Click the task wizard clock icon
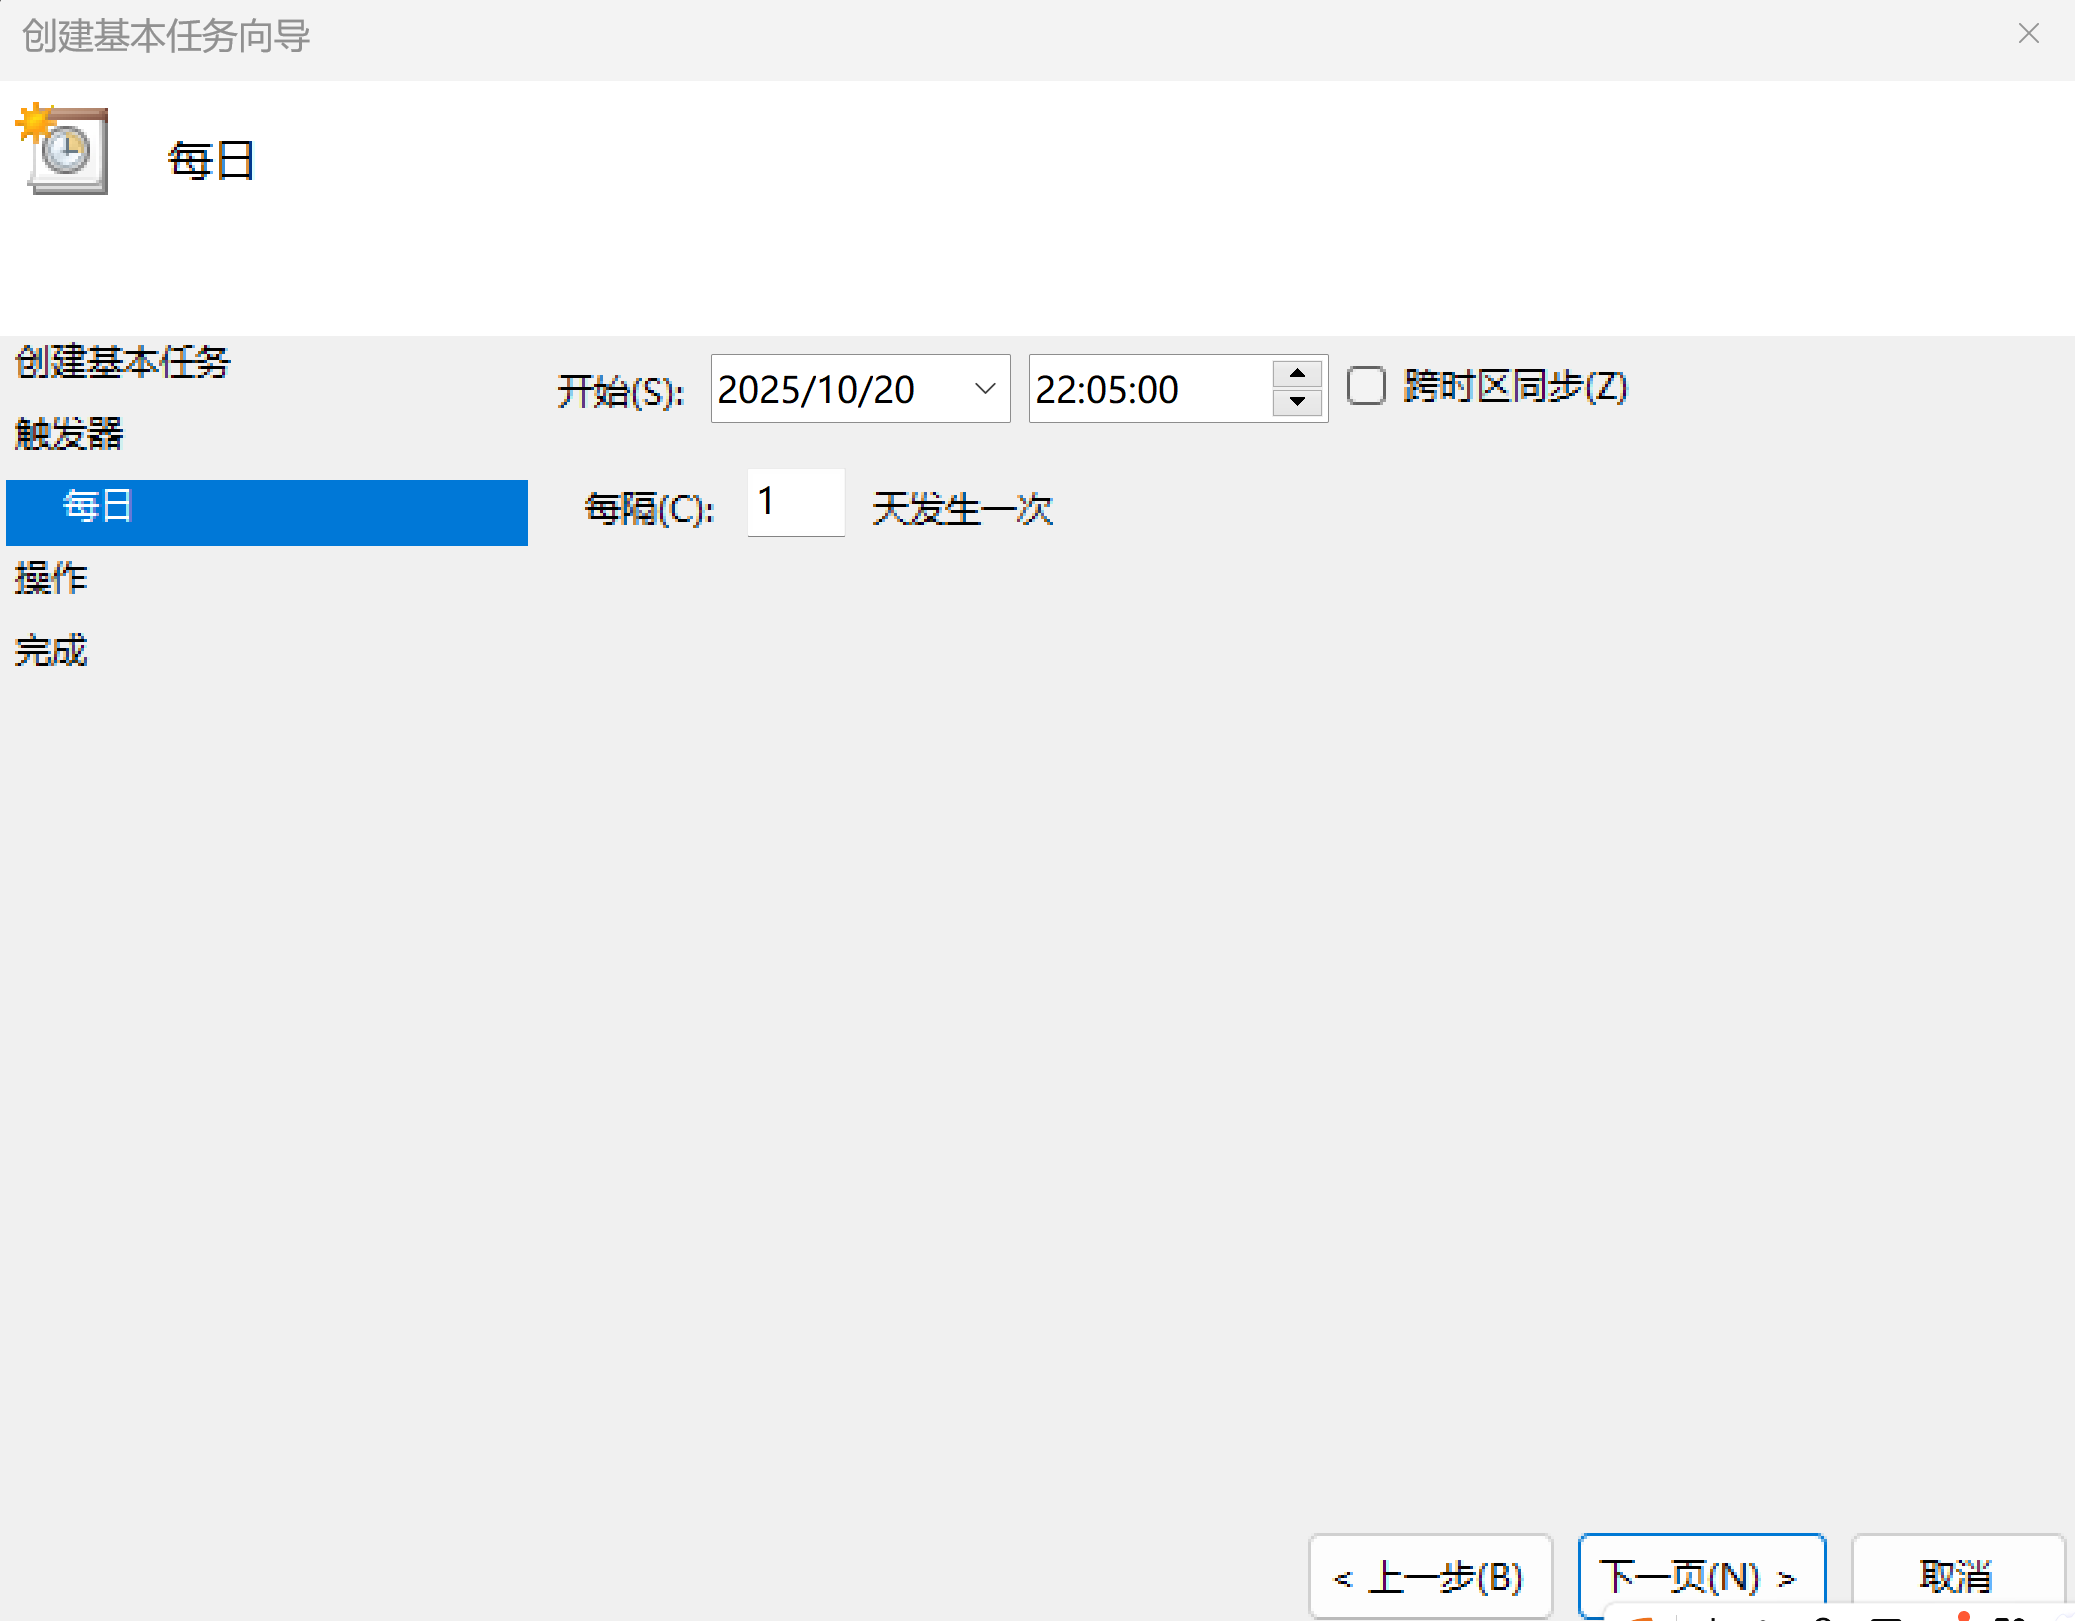This screenshot has height=1621, width=2075. 64,150
